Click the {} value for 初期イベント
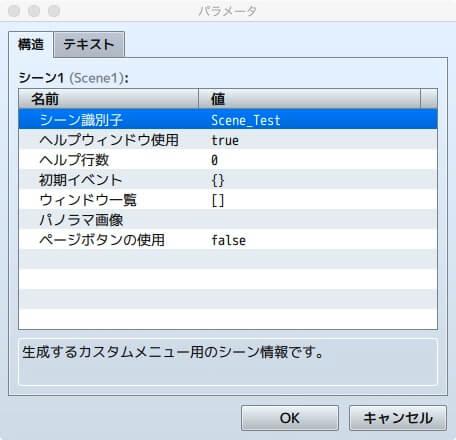The height and width of the screenshot is (440, 456). click(x=218, y=180)
